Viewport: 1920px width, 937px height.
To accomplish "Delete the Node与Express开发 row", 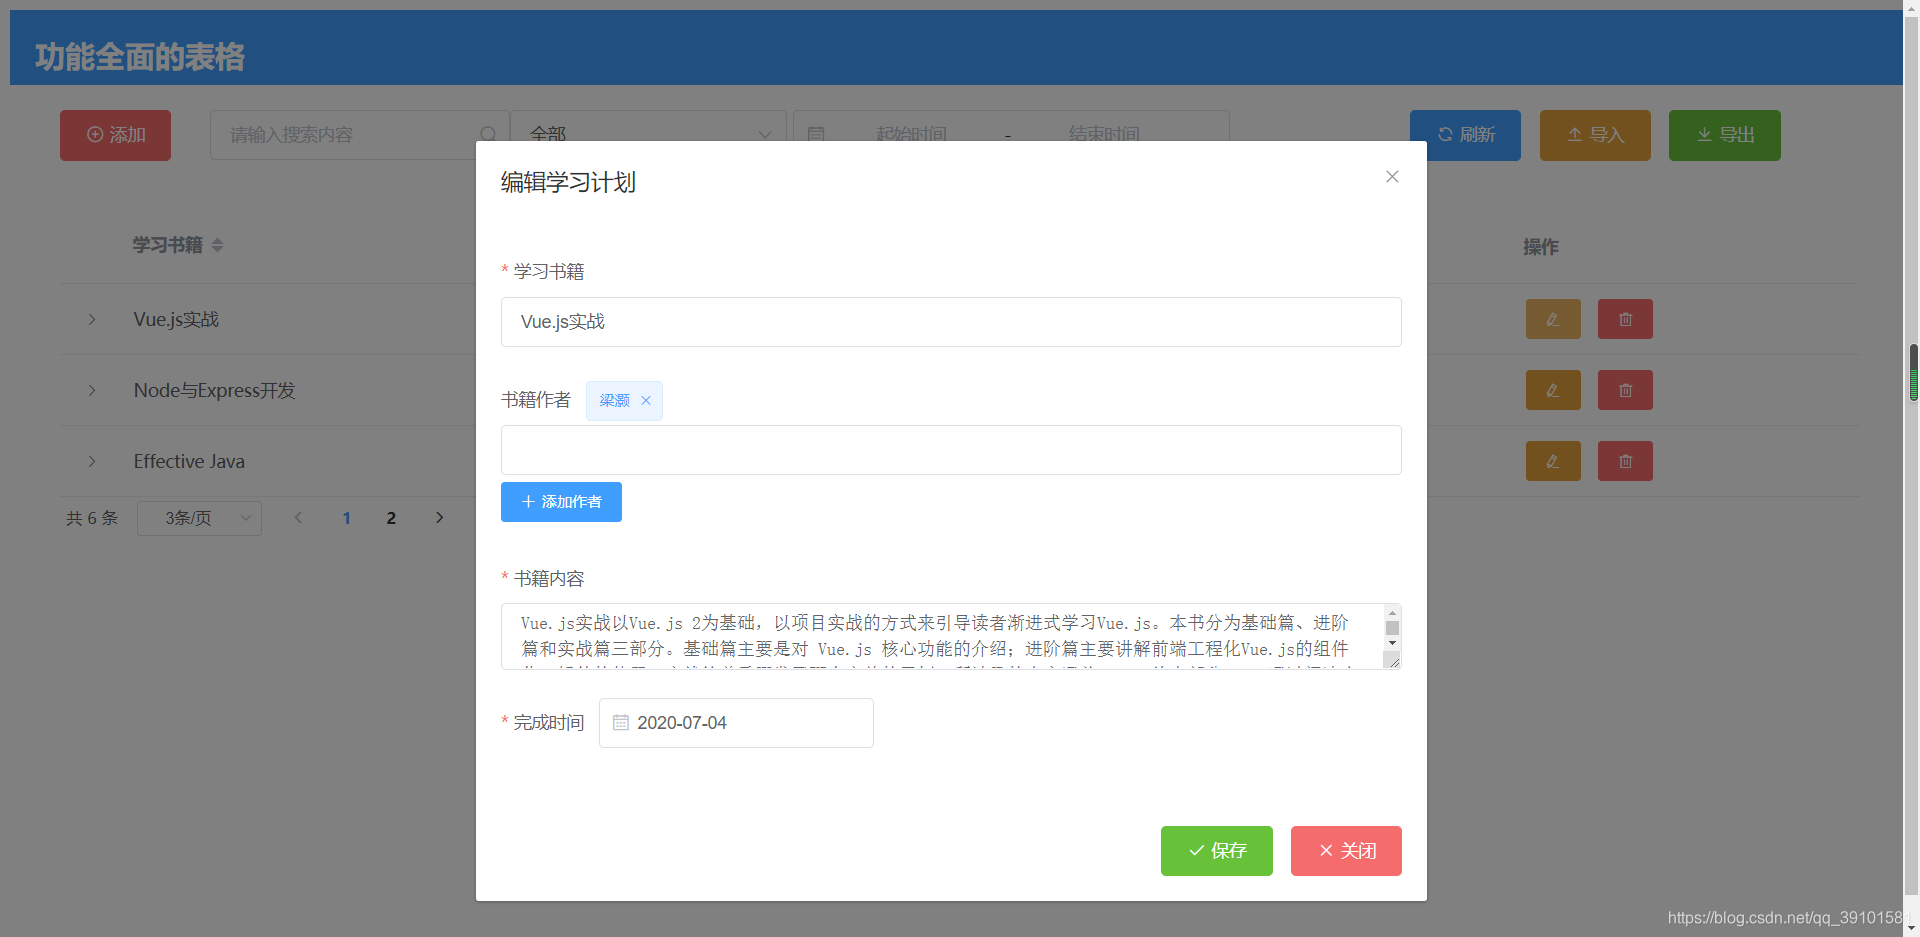I will pyautogui.click(x=1625, y=391).
